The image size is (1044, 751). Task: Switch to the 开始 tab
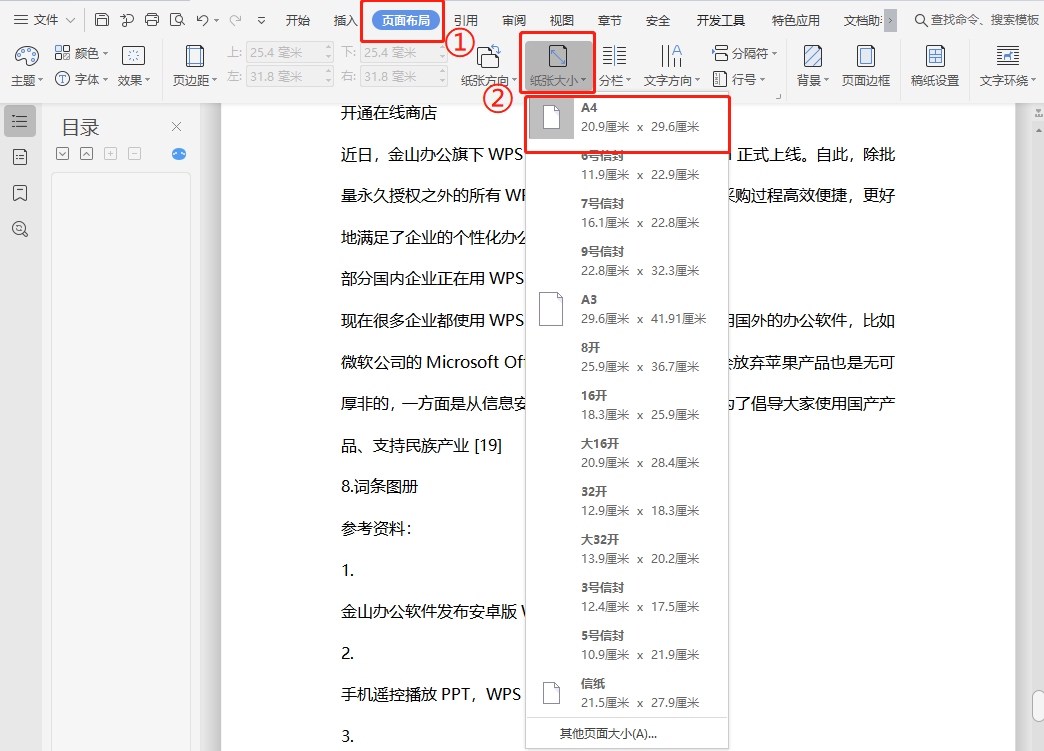tap(298, 21)
